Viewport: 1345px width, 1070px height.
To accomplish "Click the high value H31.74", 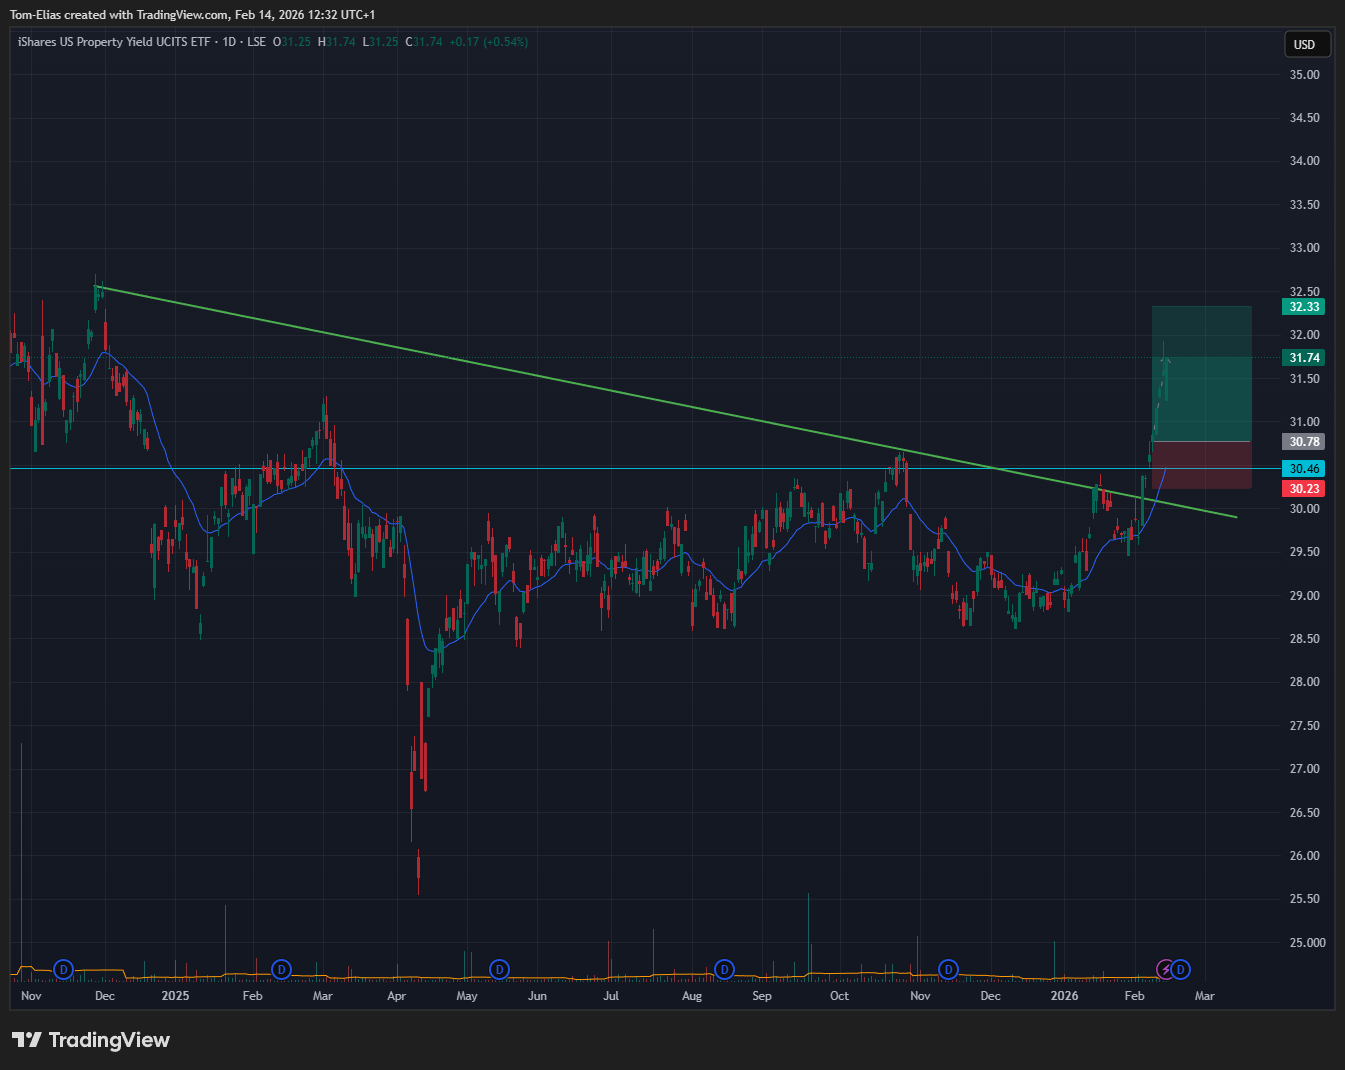I will click(x=337, y=42).
